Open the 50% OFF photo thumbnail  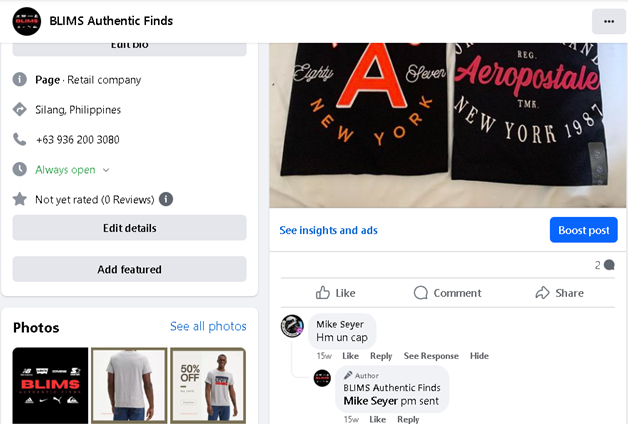point(208,385)
